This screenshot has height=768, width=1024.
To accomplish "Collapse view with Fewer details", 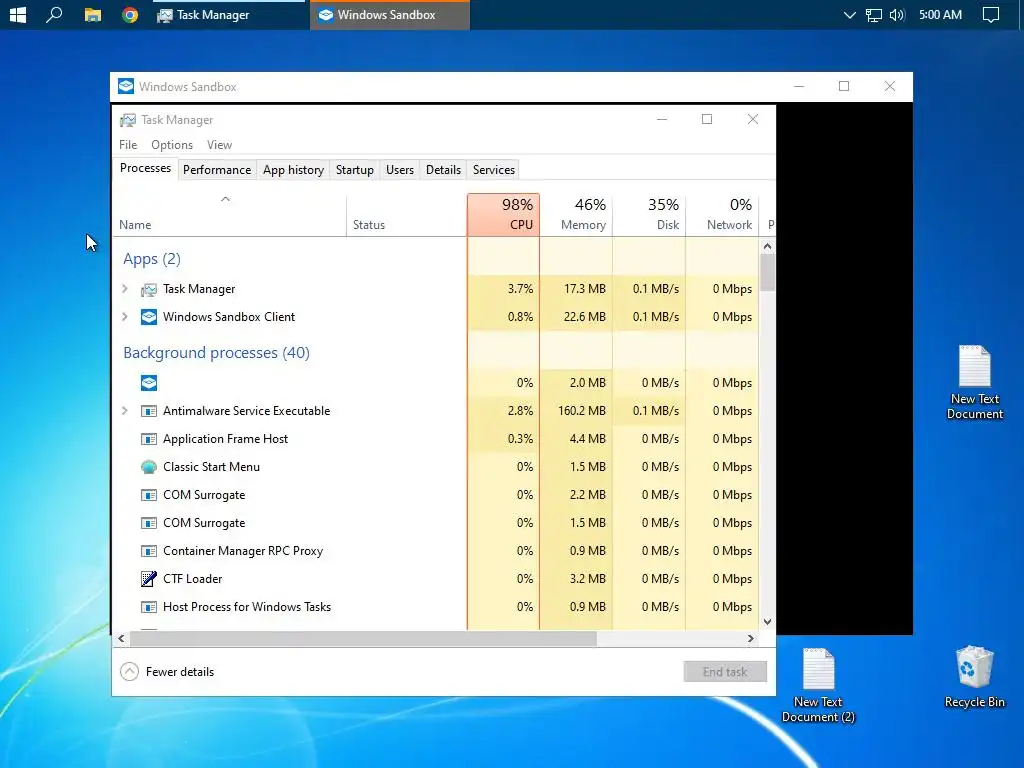I will (x=167, y=671).
